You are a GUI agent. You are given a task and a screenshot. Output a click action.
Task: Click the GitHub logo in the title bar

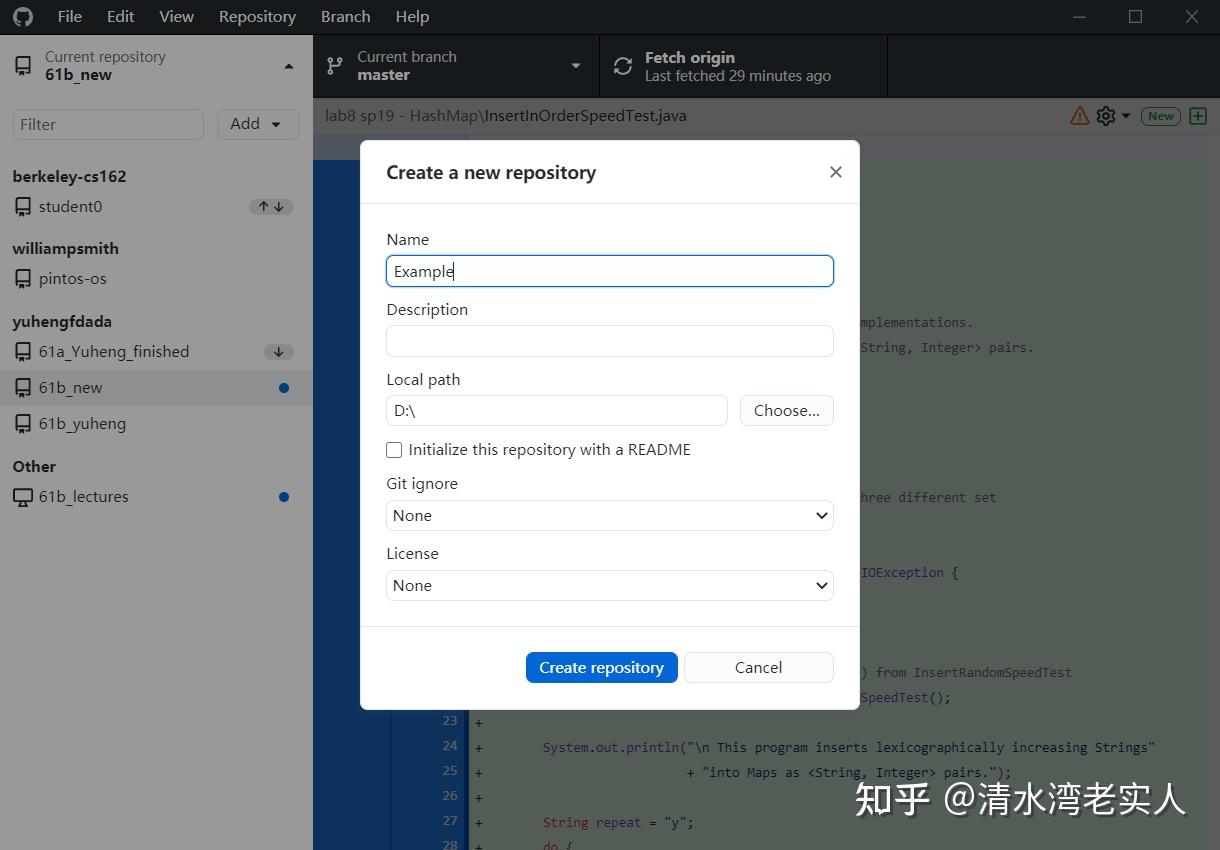click(22, 16)
